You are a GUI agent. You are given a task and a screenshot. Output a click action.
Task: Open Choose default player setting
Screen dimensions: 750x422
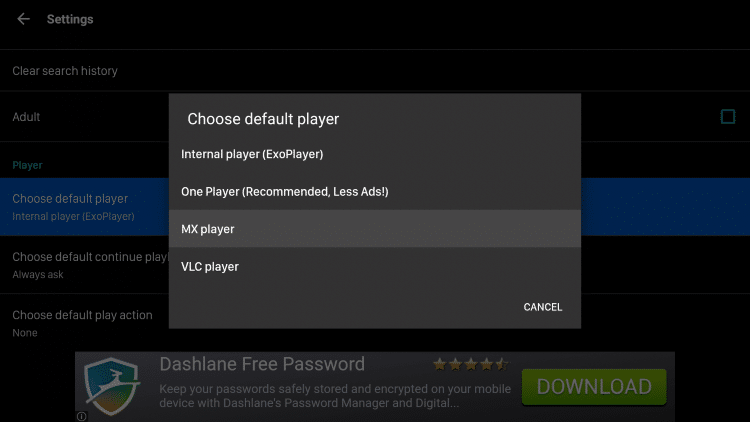pos(84,207)
